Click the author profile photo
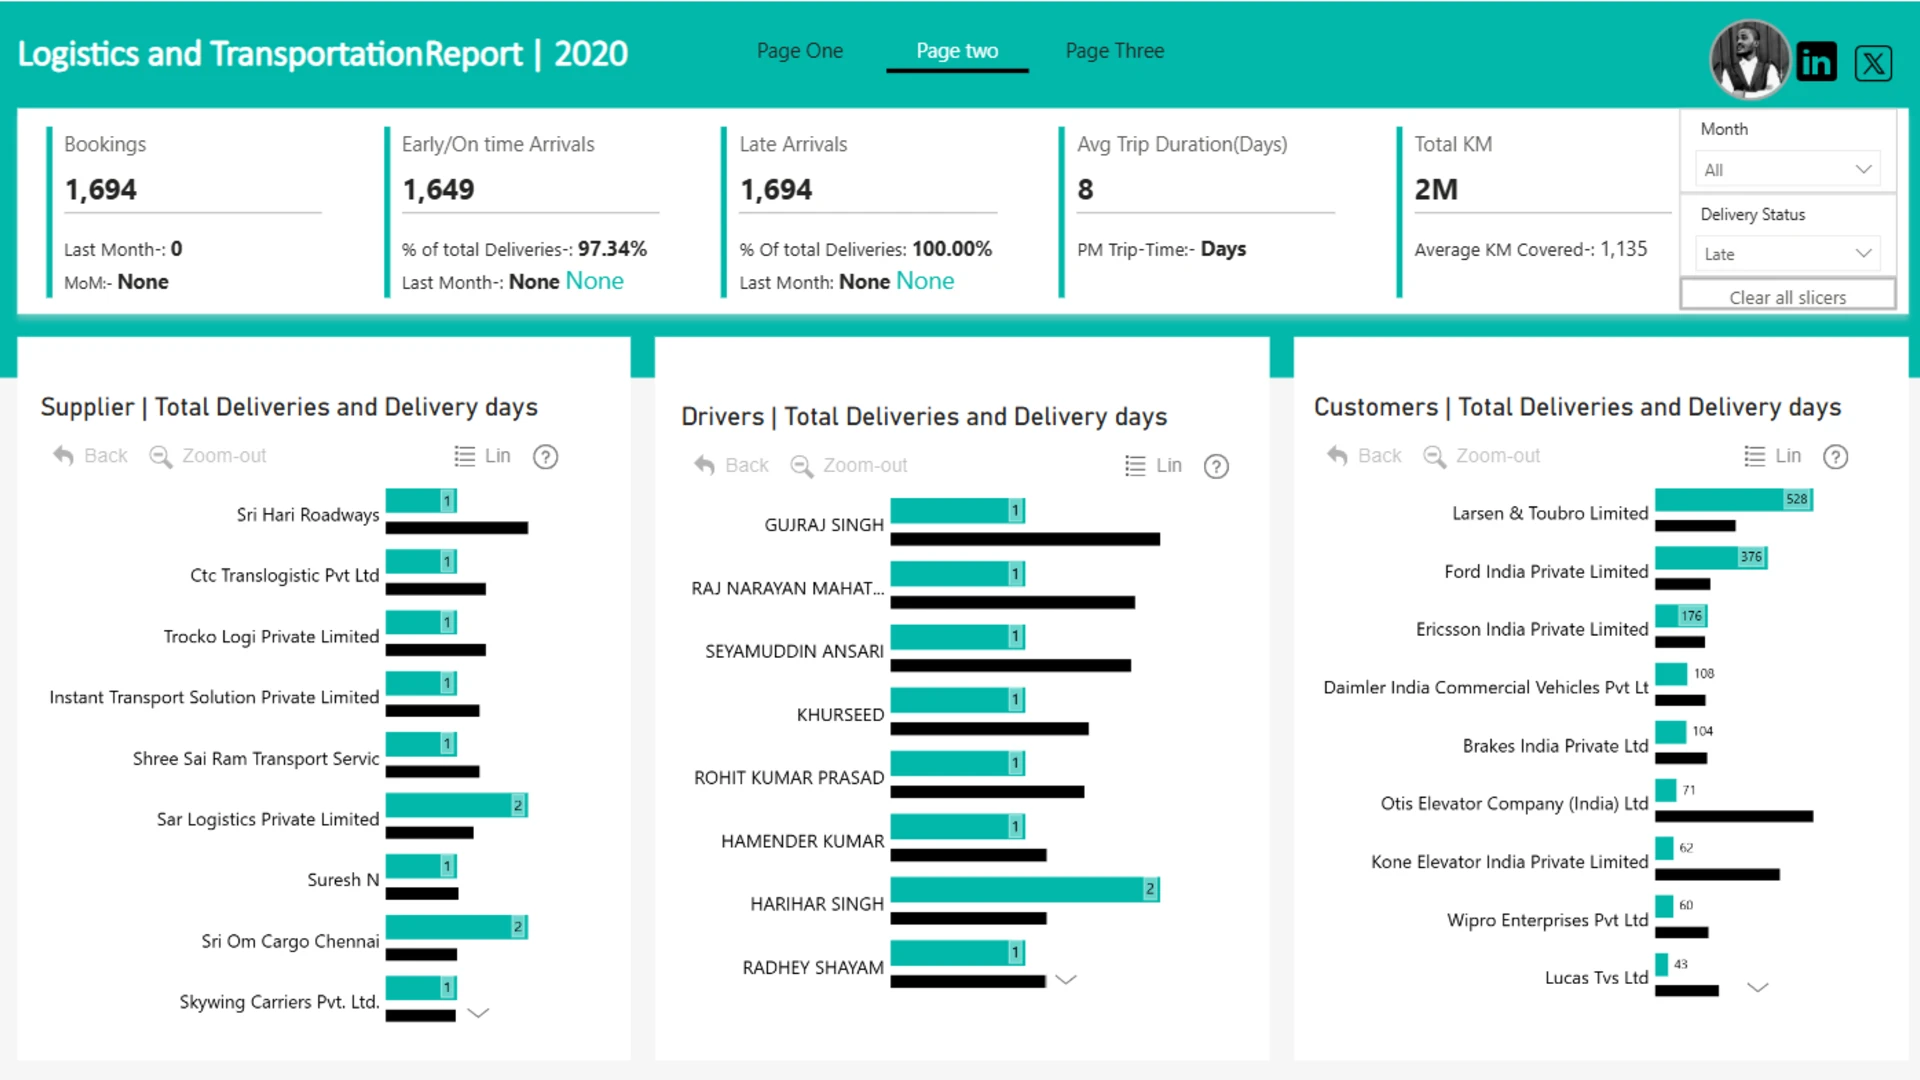This screenshot has height=1080, width=1920. [x=1749, y=60]
